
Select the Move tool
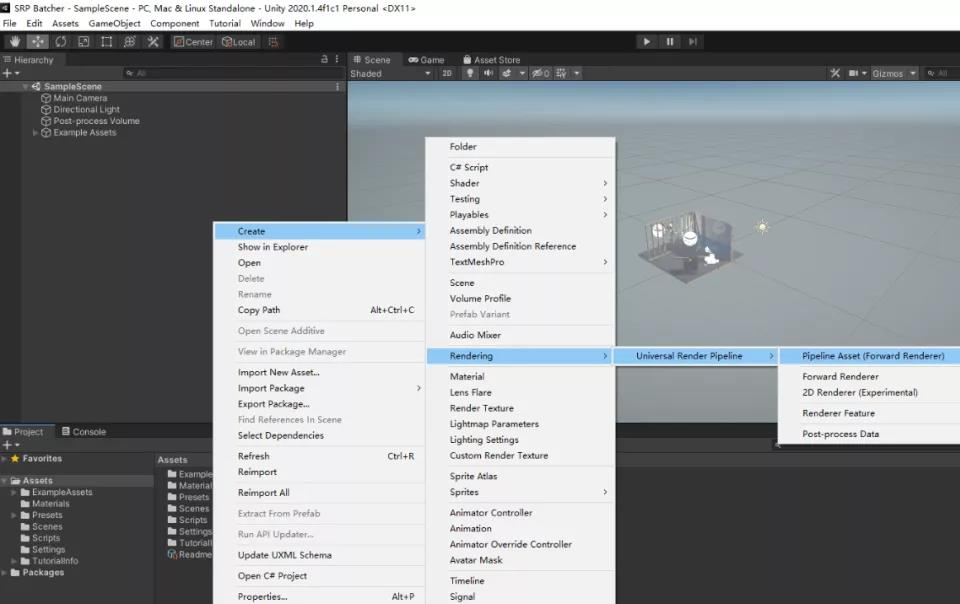click(38, 42)
